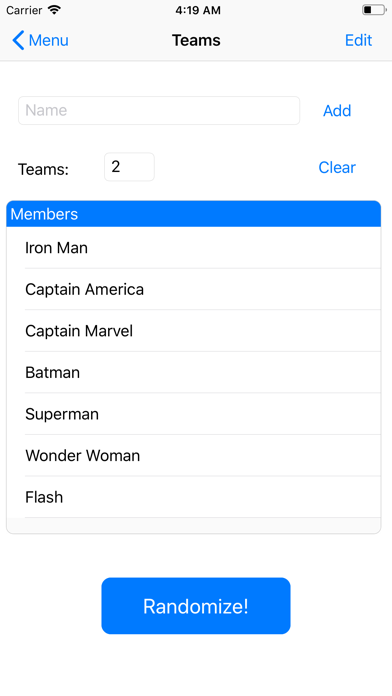The image size is (392, 696).
Task: Tap the Wi-Fi status icon
Action: pos(54,10)
